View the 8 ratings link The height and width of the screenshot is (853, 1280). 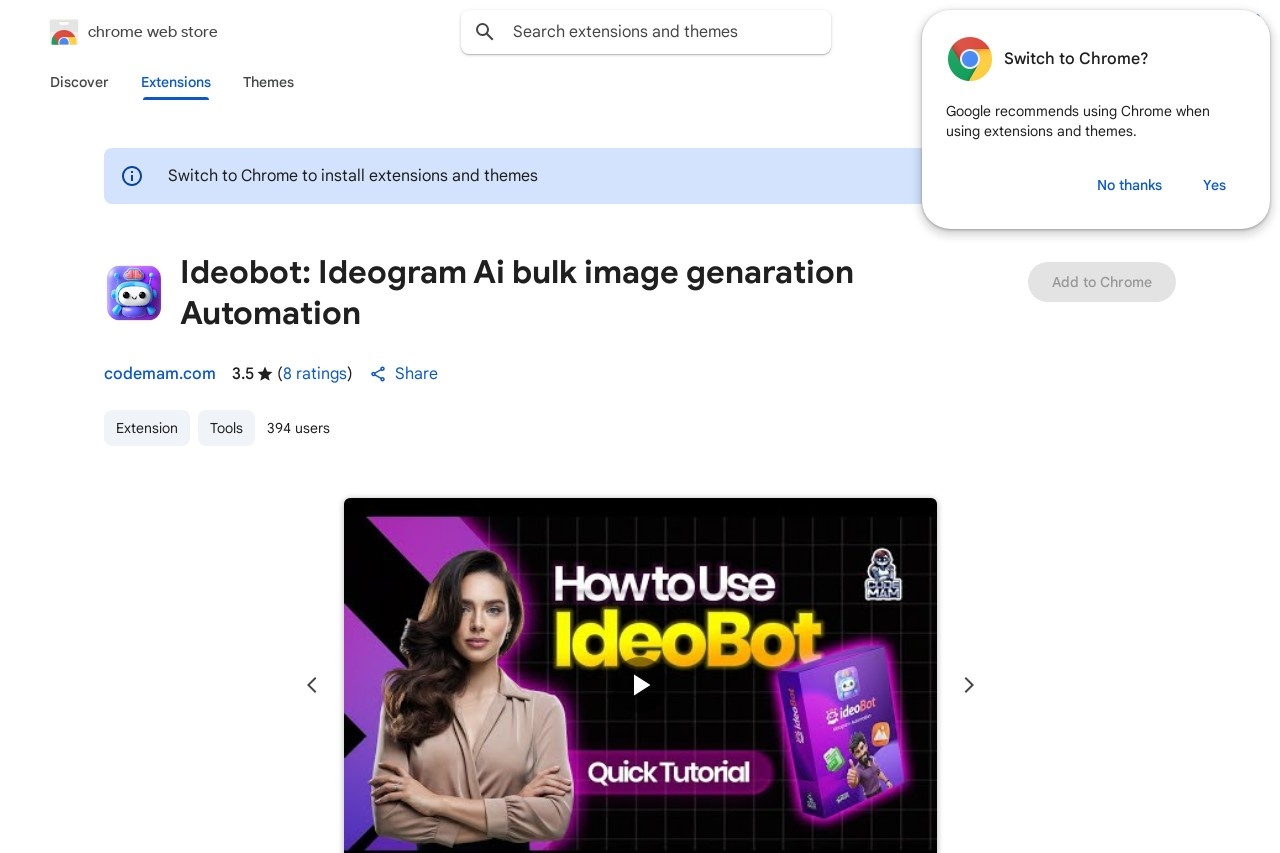coord(315,373)
